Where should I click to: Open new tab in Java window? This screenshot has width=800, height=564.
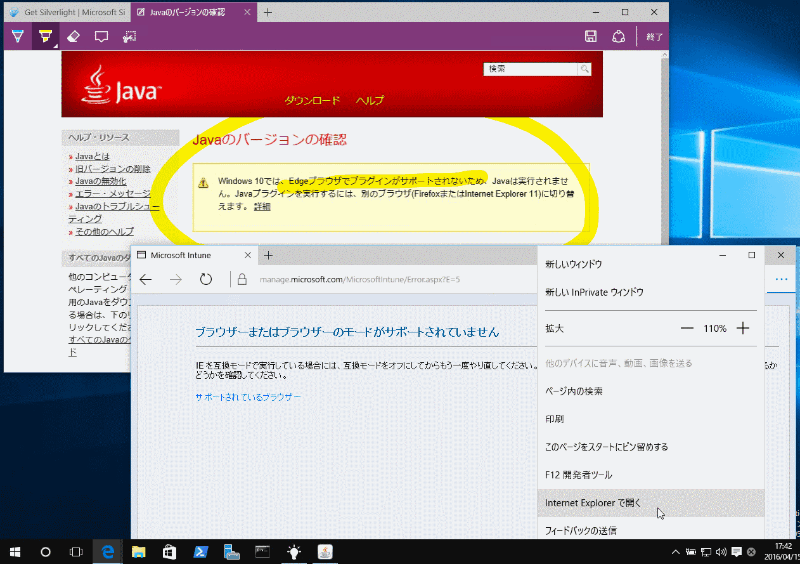(268, 12)
